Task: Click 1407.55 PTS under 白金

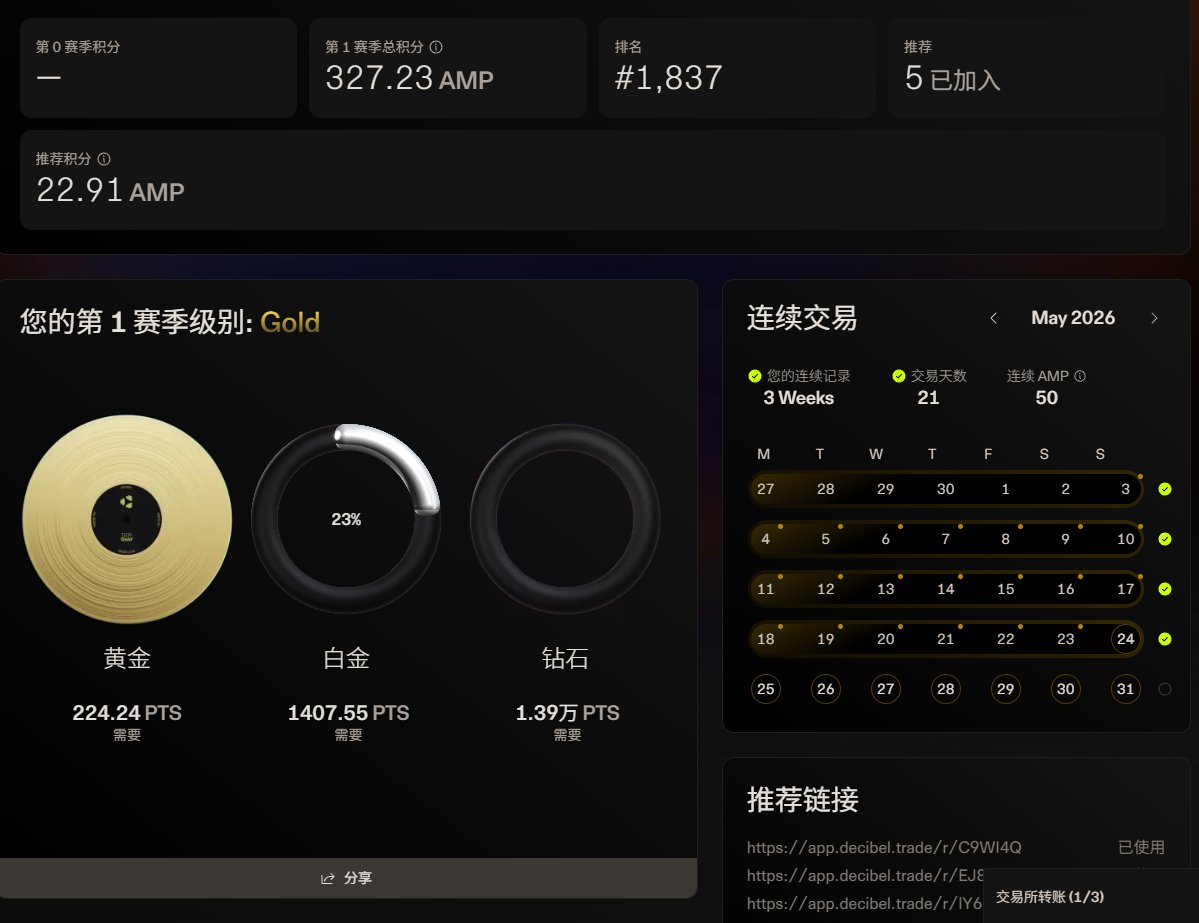Action: [348, 713]
